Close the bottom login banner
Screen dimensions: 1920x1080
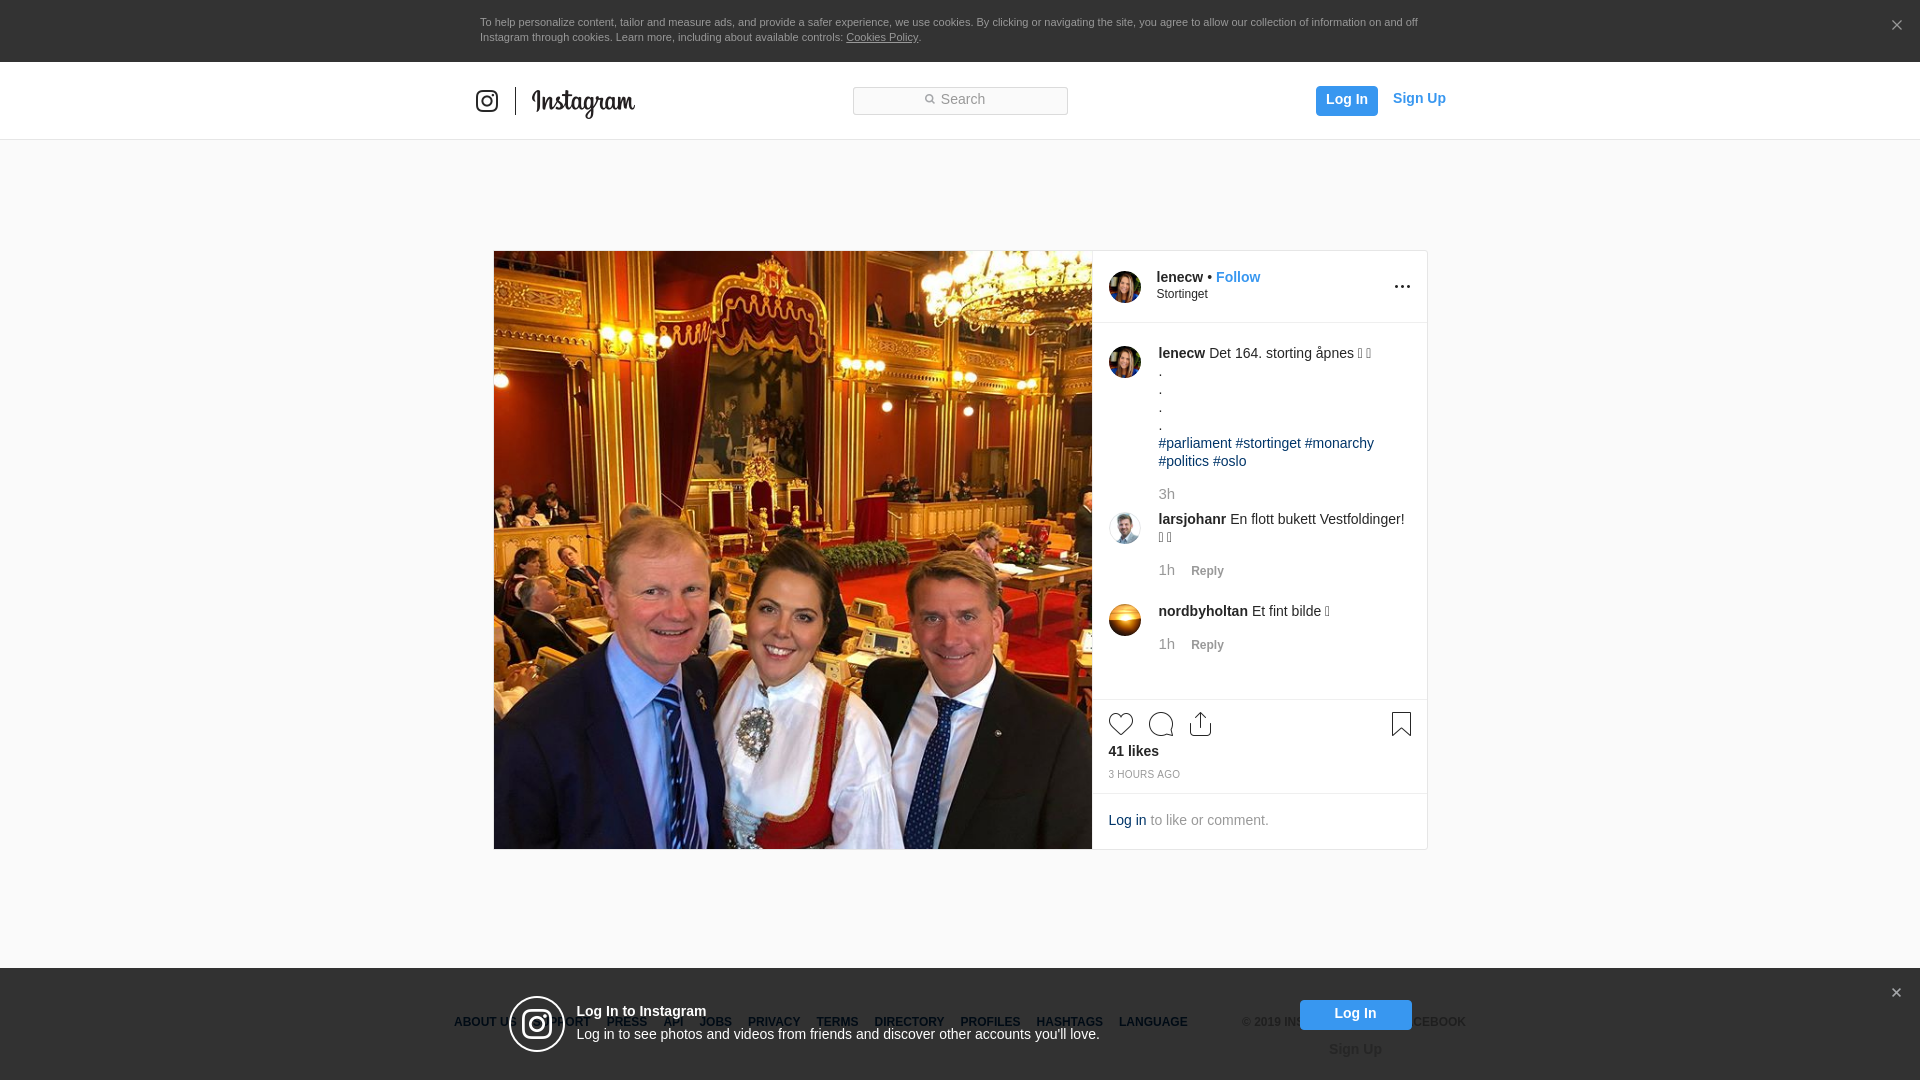tap(1896, 993)
